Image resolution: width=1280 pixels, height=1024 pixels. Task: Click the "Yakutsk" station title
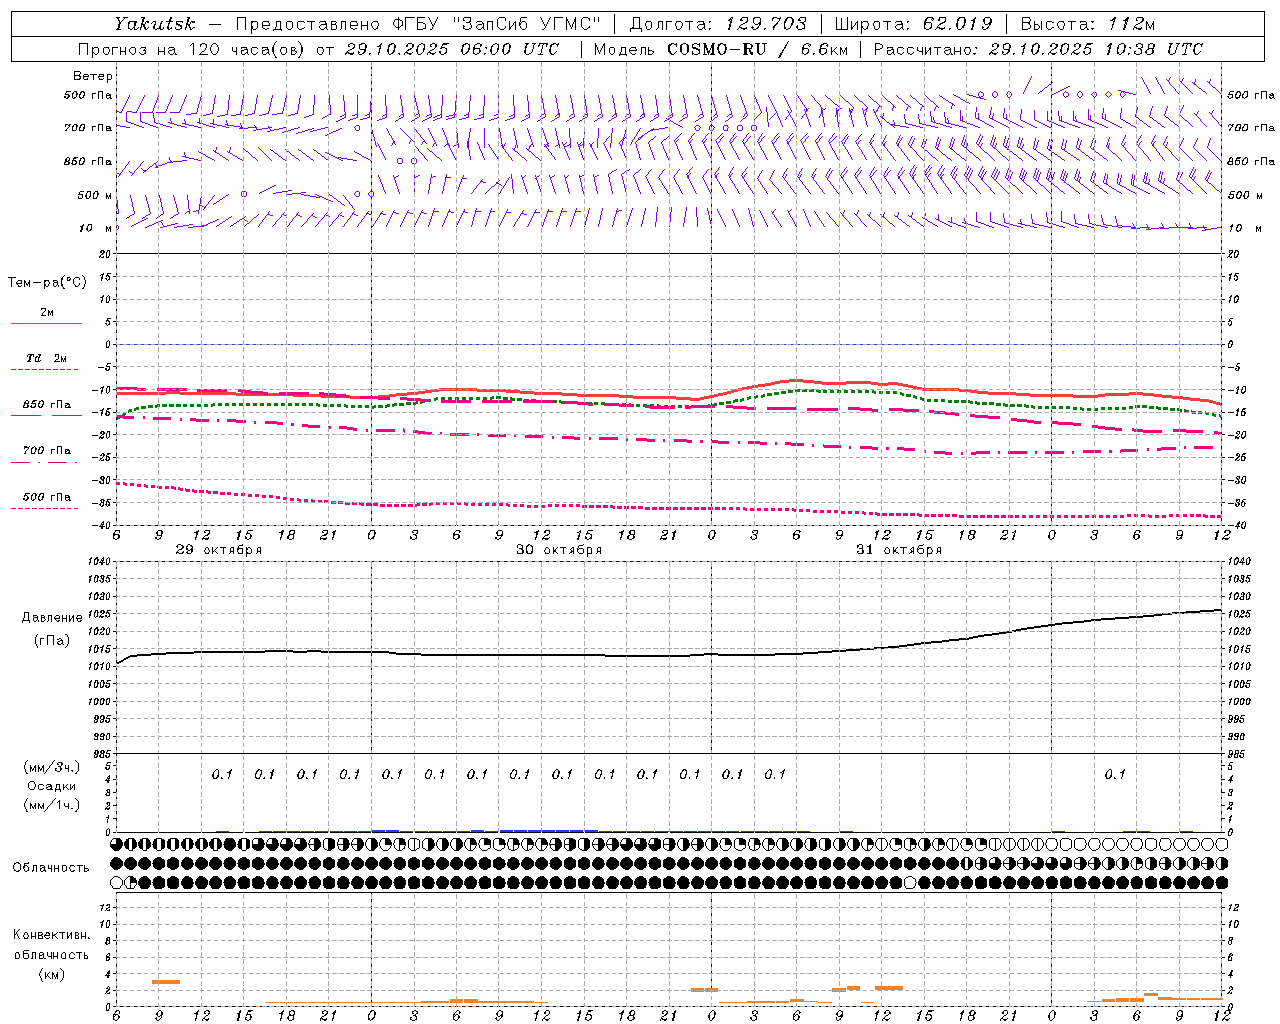coord(155,23)
